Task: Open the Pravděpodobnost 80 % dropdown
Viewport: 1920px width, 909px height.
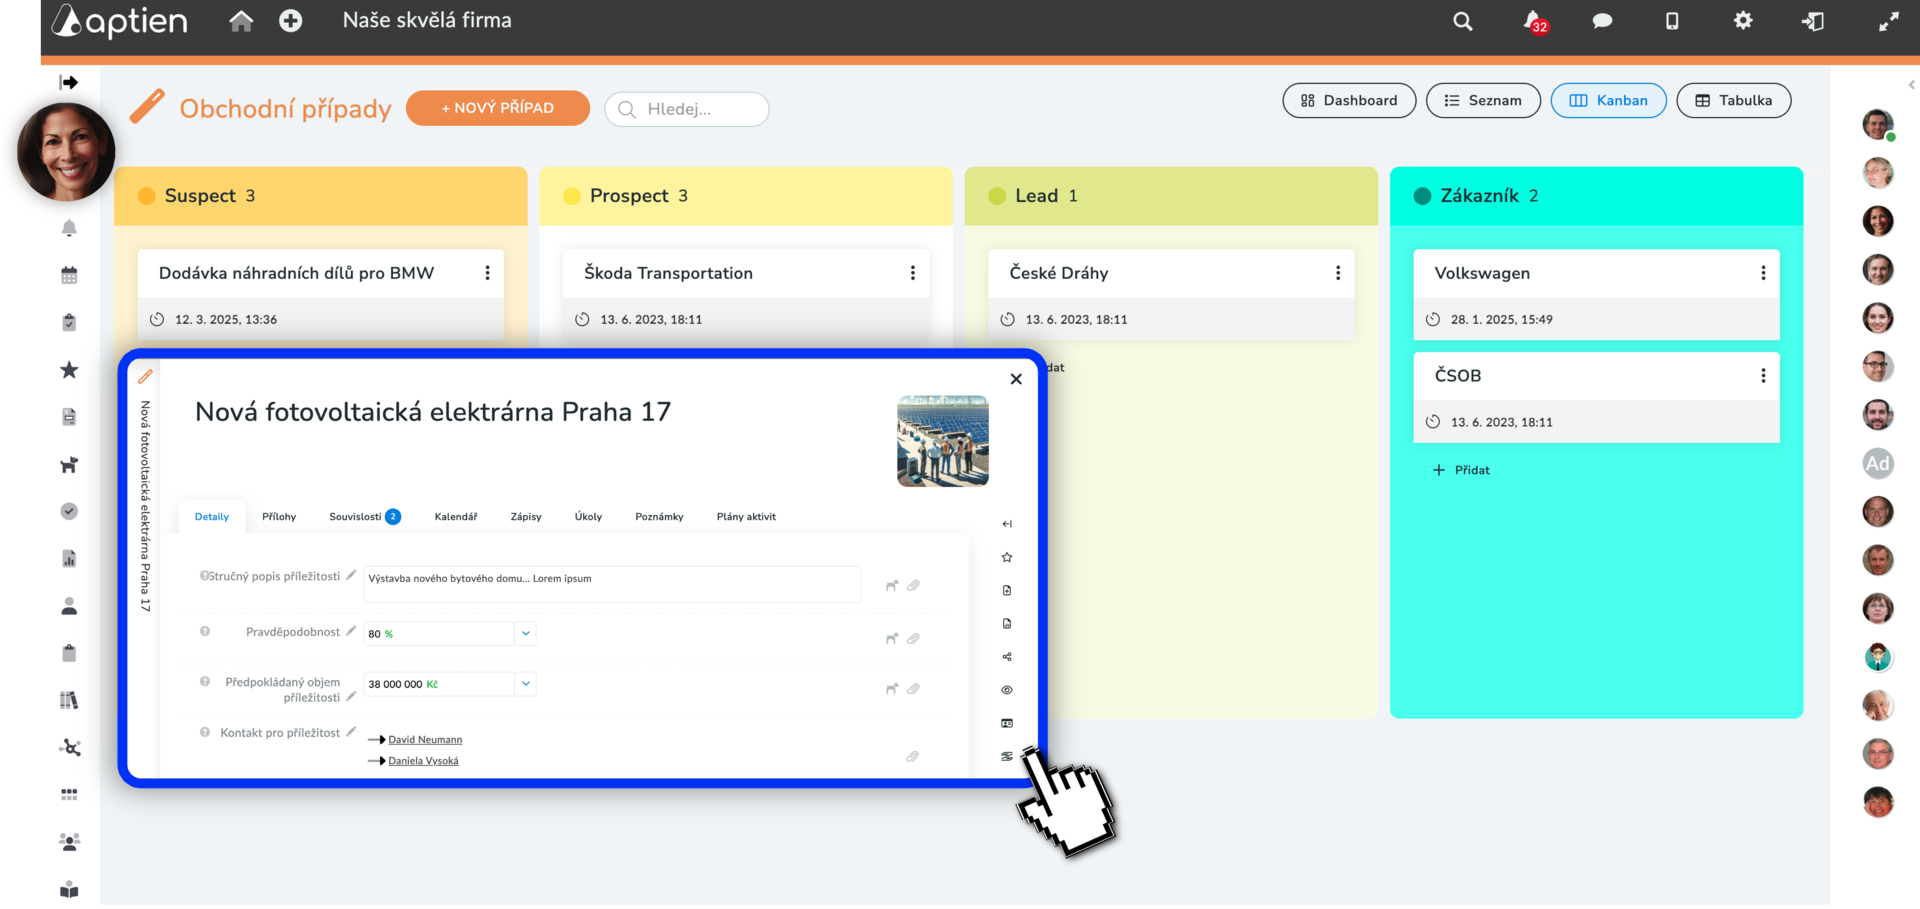Action: [525, 633]
